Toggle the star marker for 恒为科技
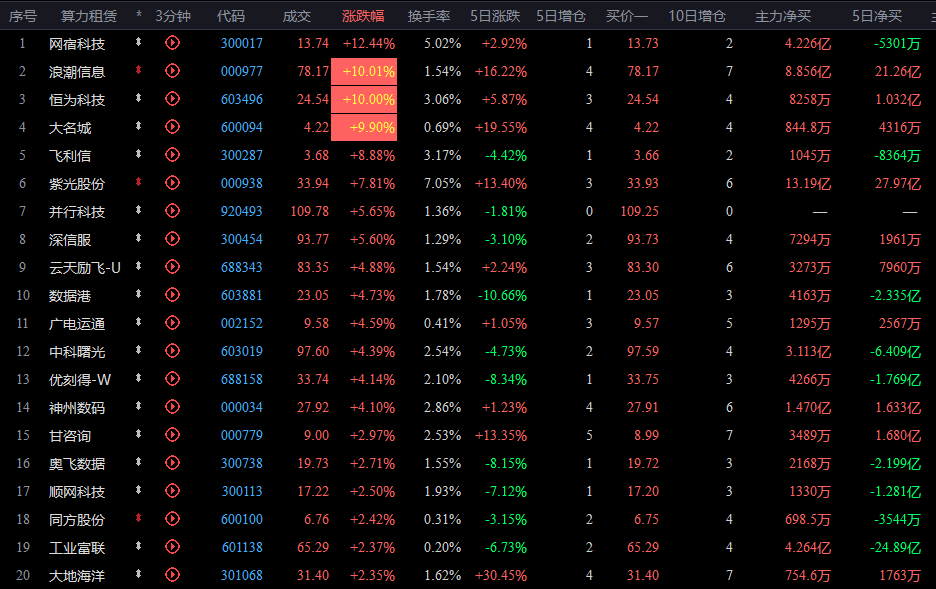Viewport: 936px width, 589px height. (138, 98)
